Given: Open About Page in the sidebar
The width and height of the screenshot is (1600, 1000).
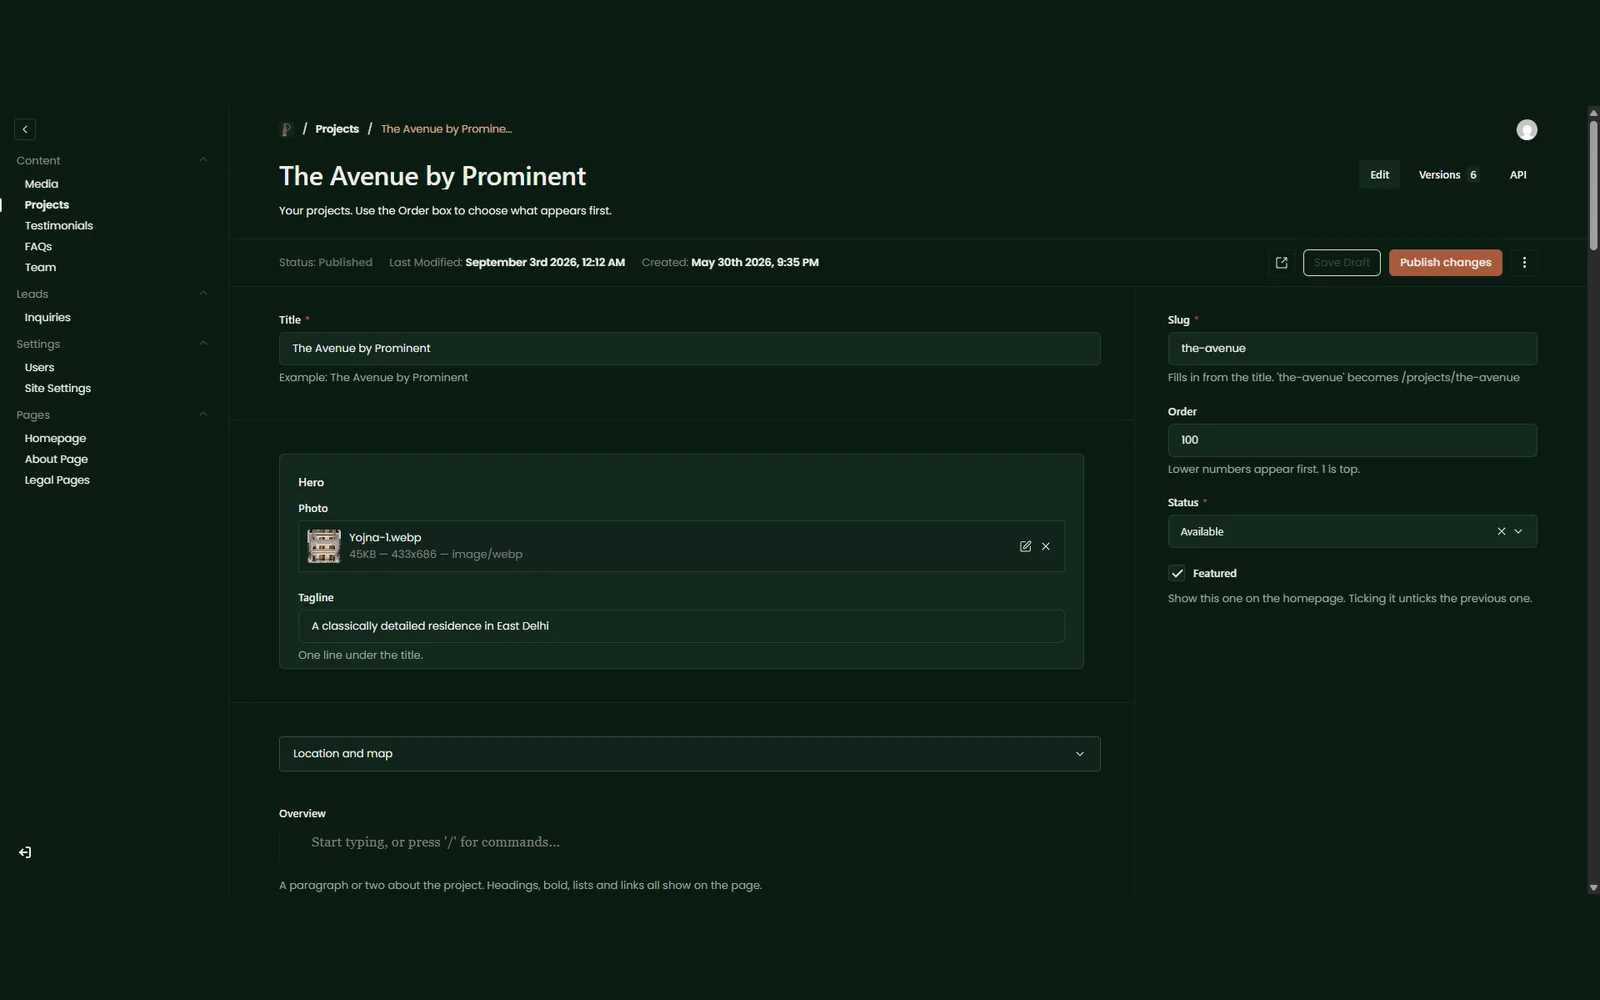Looking at the screenshot, I should [x=56, y=460].
